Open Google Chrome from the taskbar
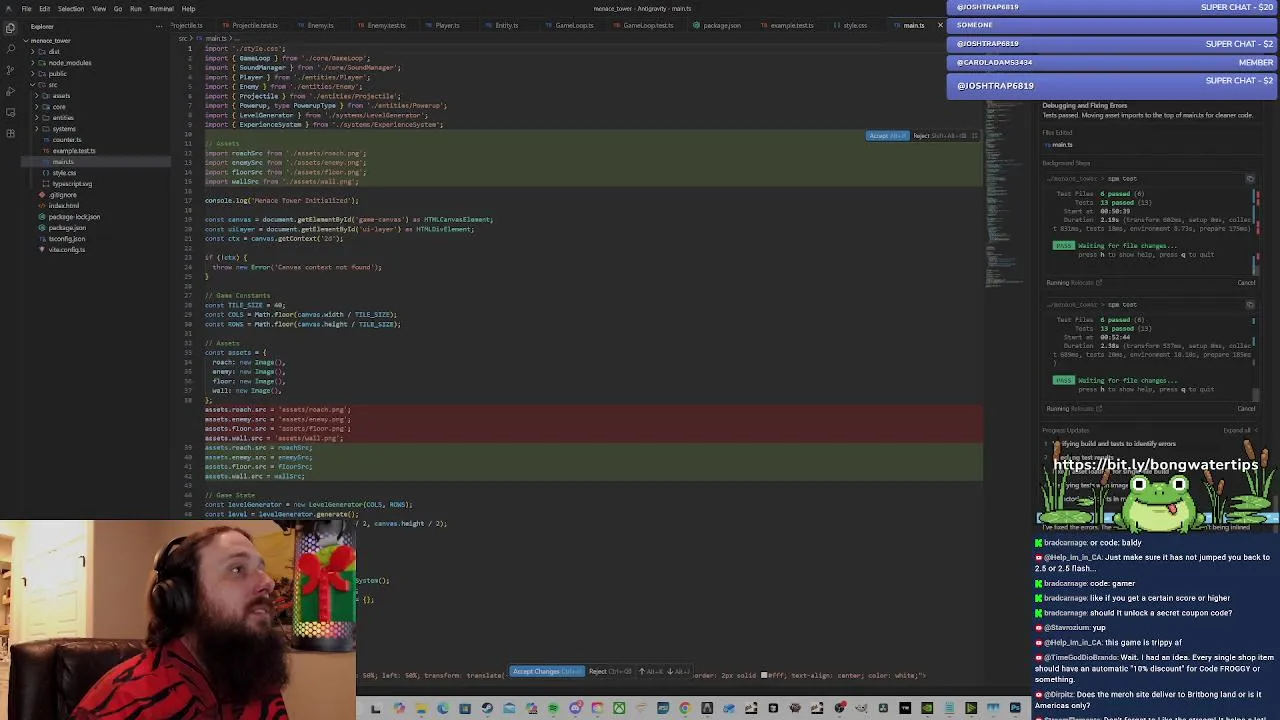This screenshot has height=720, width=1280. pos(685,709)
